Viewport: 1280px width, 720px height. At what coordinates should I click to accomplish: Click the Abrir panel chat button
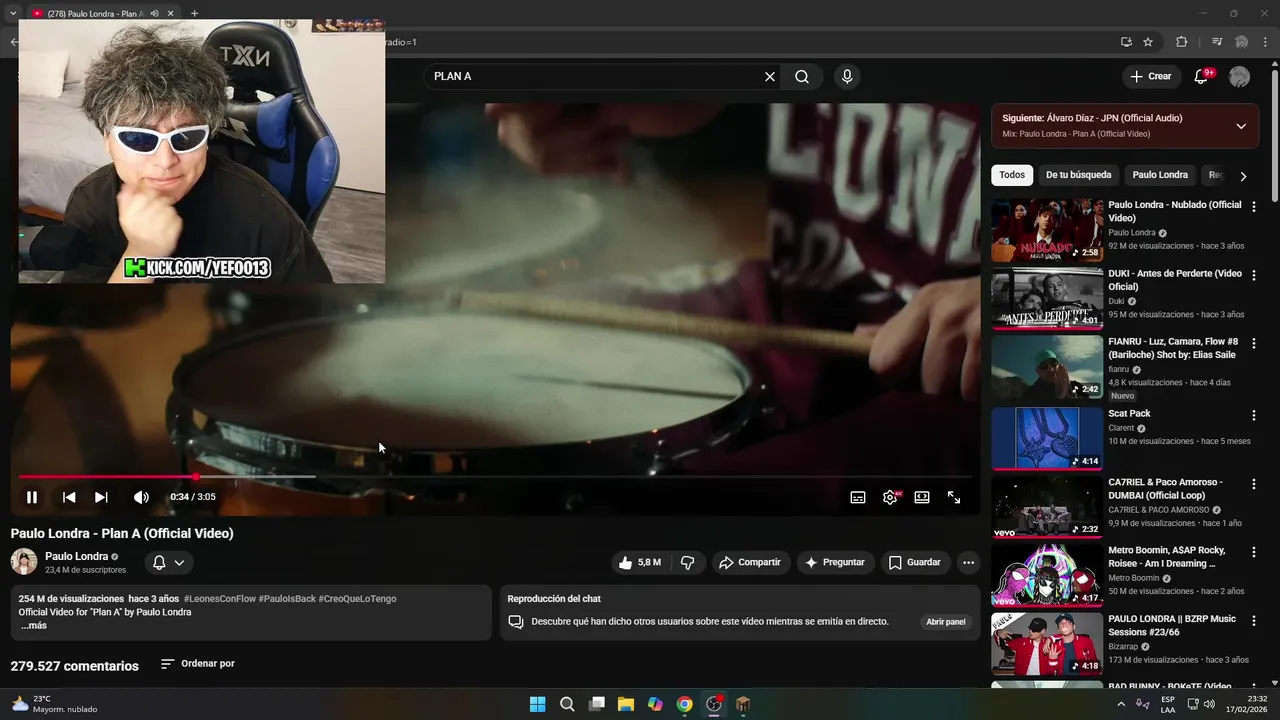pyautogui.click(x=946, y=621)
